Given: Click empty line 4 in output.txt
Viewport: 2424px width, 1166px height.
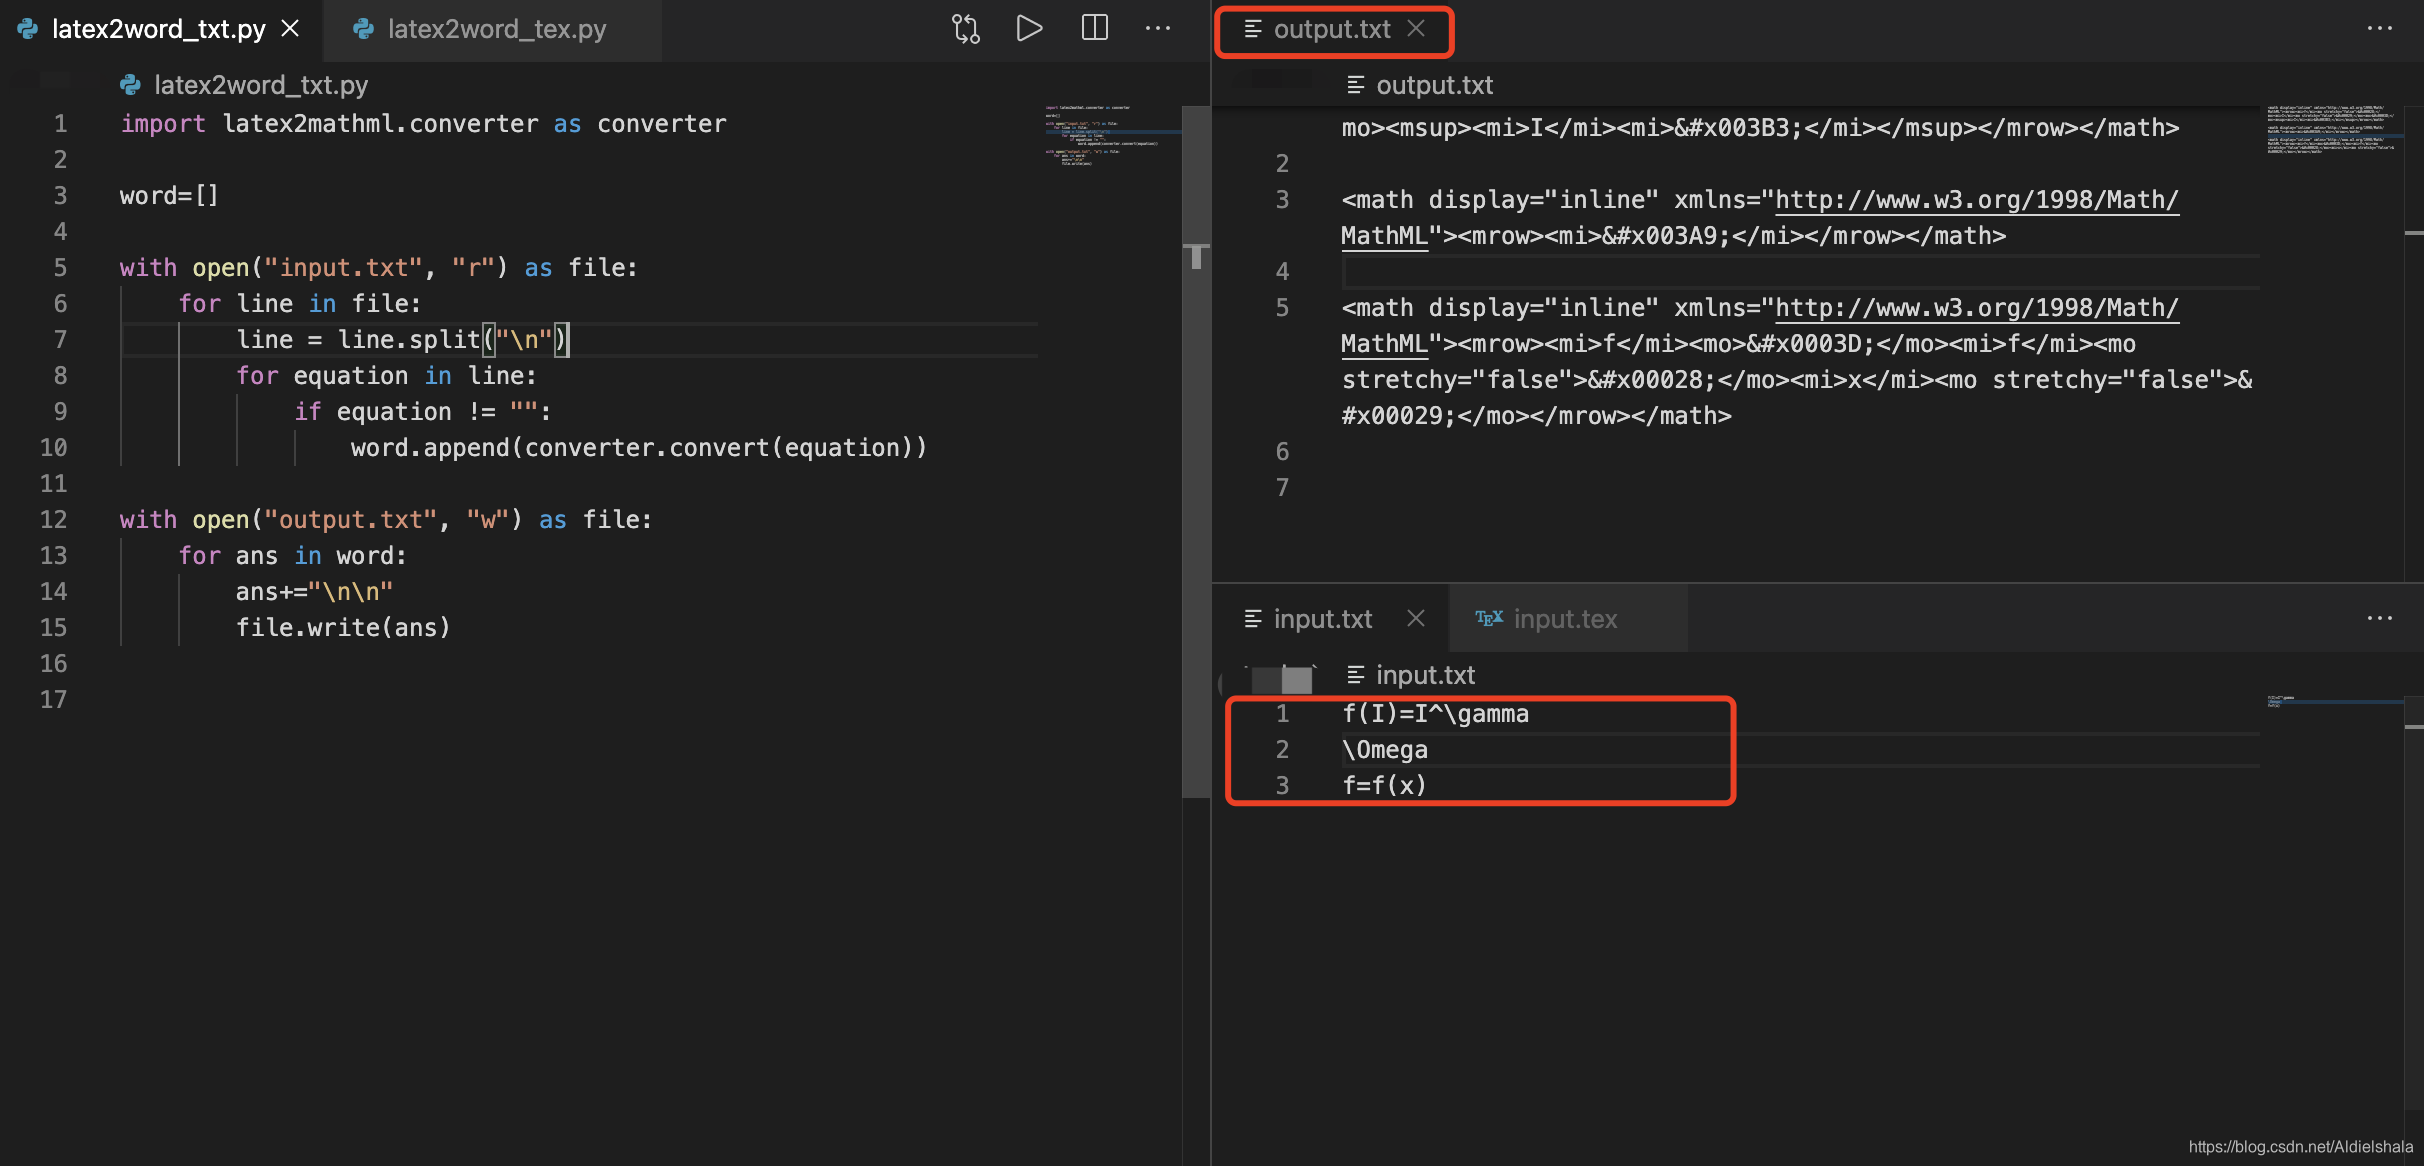Looking at the screenshot, I should 1800,272.
